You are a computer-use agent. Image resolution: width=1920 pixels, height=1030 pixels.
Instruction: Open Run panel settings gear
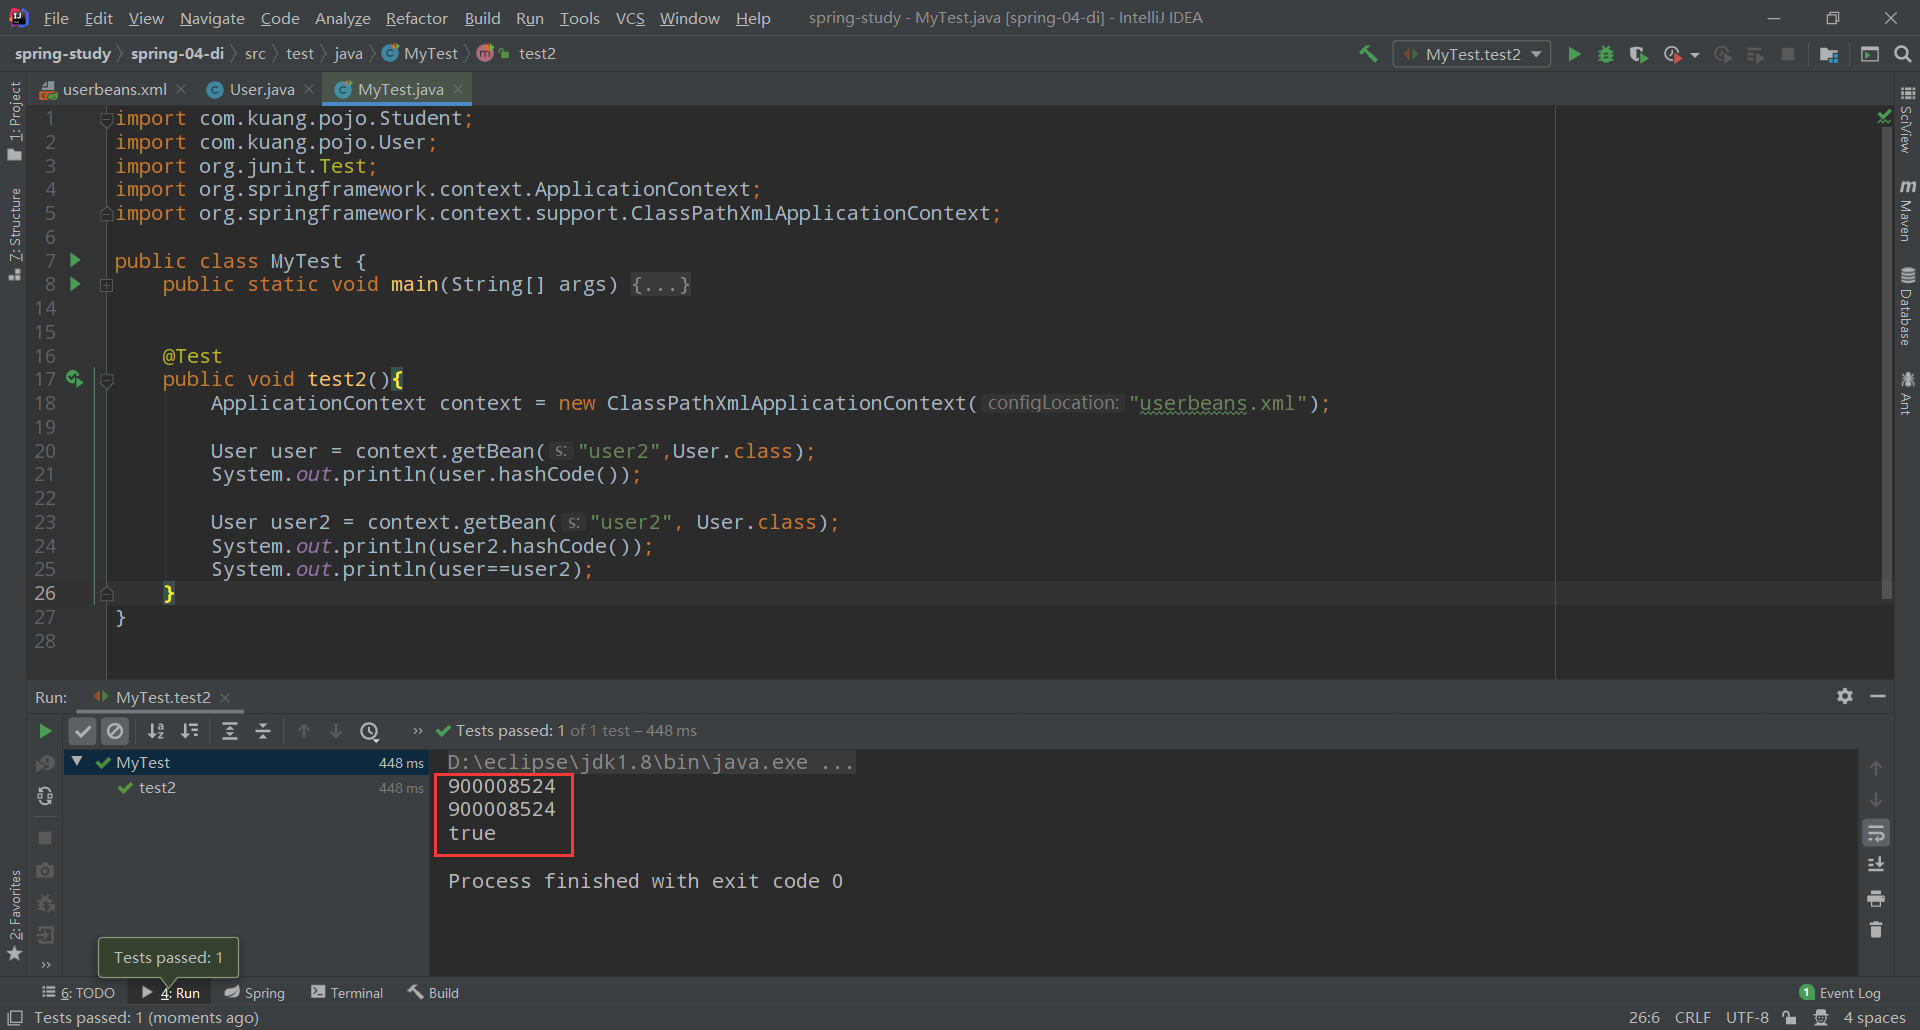tap(1845, 696)
